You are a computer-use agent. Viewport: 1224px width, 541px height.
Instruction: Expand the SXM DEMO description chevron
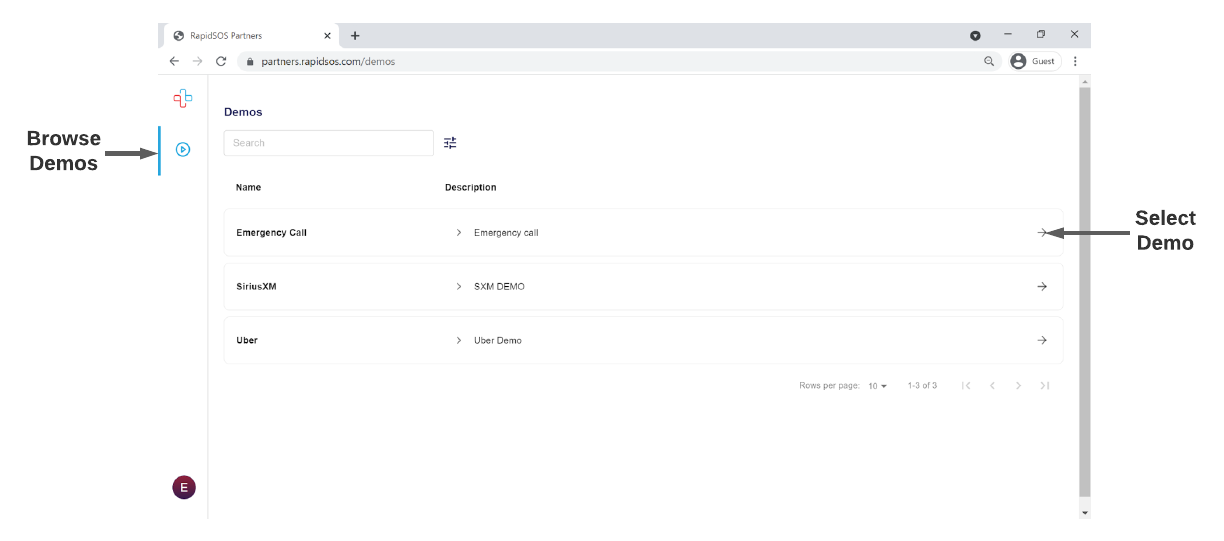point(459,287)
